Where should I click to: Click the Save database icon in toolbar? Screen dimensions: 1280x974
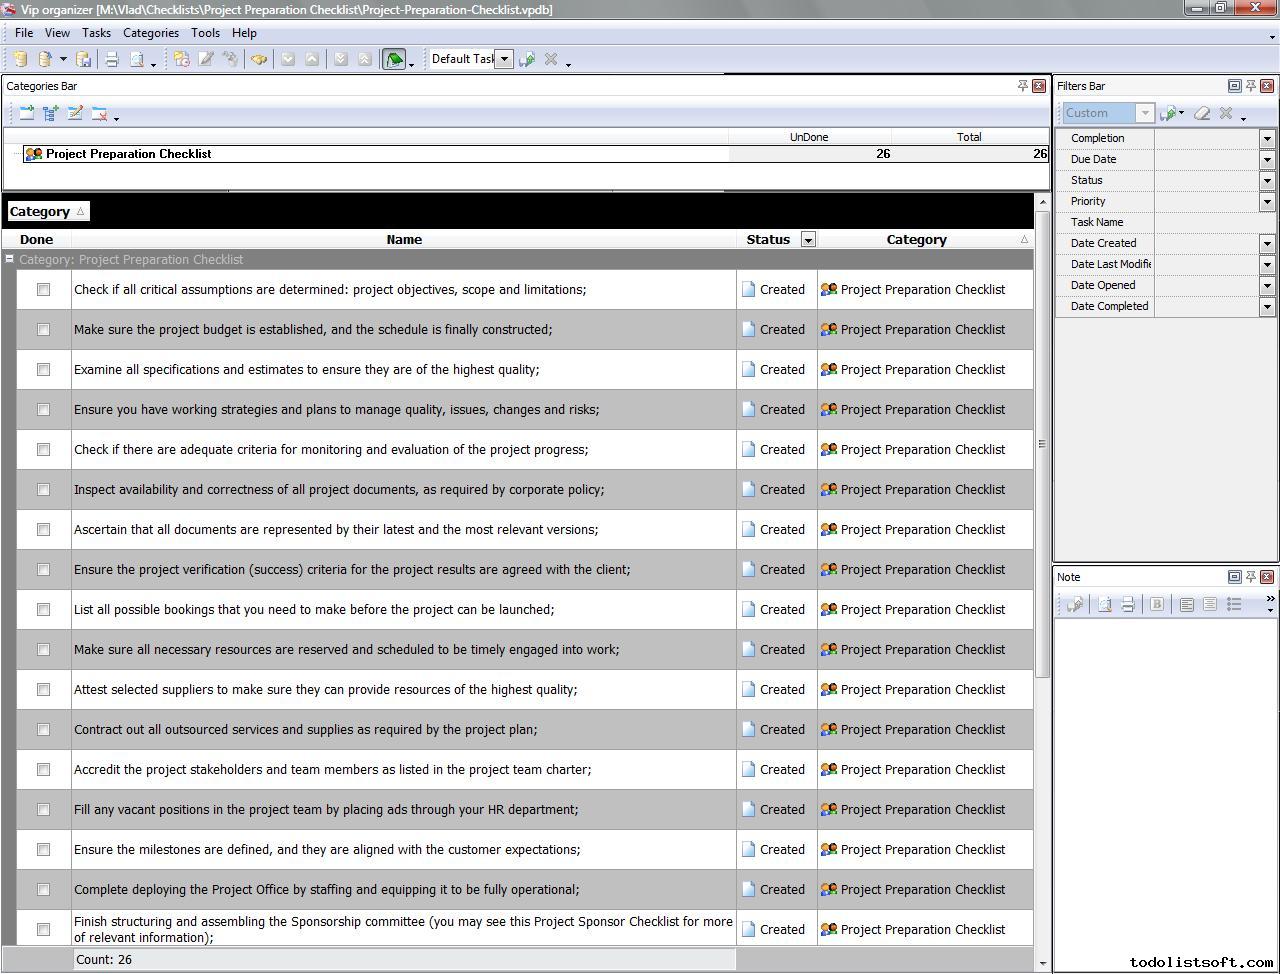pyautogui.click(x=84, y=60)
